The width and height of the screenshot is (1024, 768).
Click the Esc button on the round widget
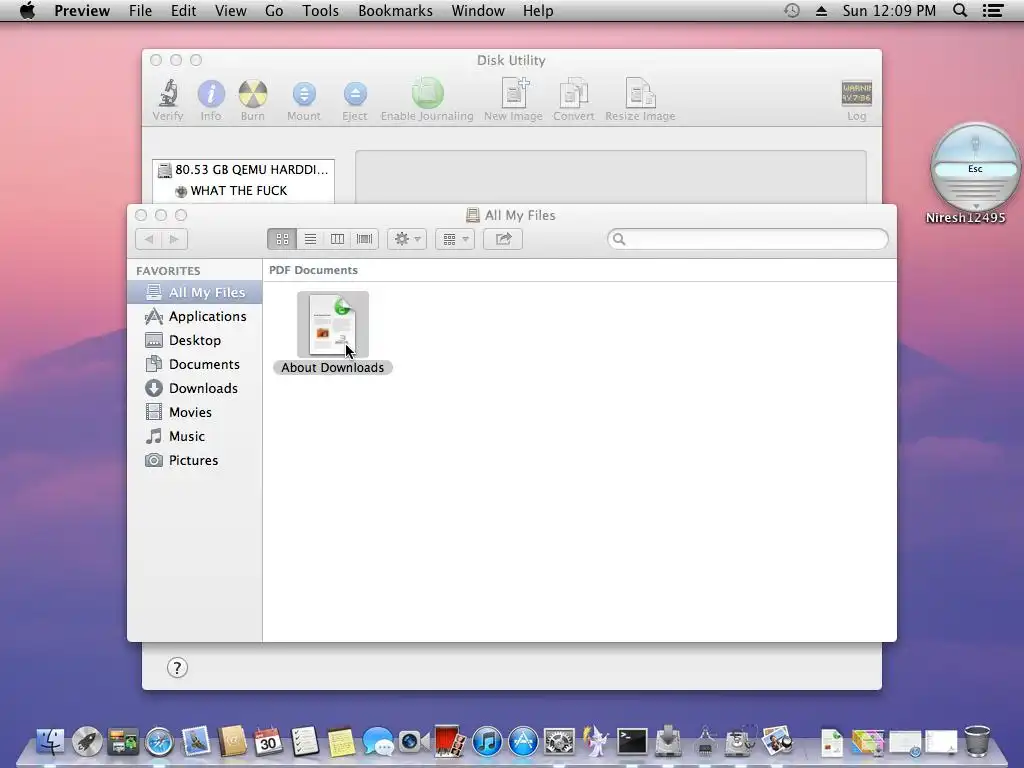pyautogui.click(x=975, y=169)
